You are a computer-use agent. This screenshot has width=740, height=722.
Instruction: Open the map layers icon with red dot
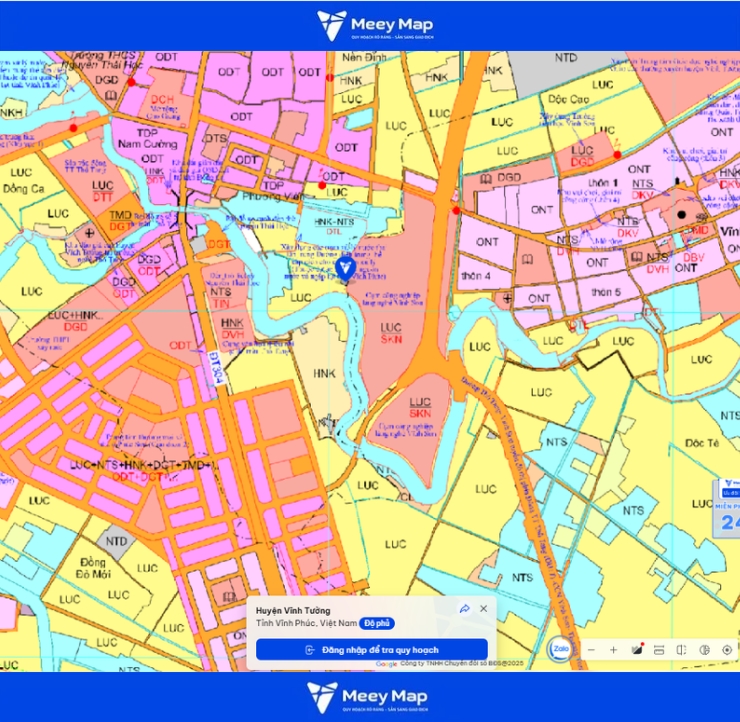point(637,650)
